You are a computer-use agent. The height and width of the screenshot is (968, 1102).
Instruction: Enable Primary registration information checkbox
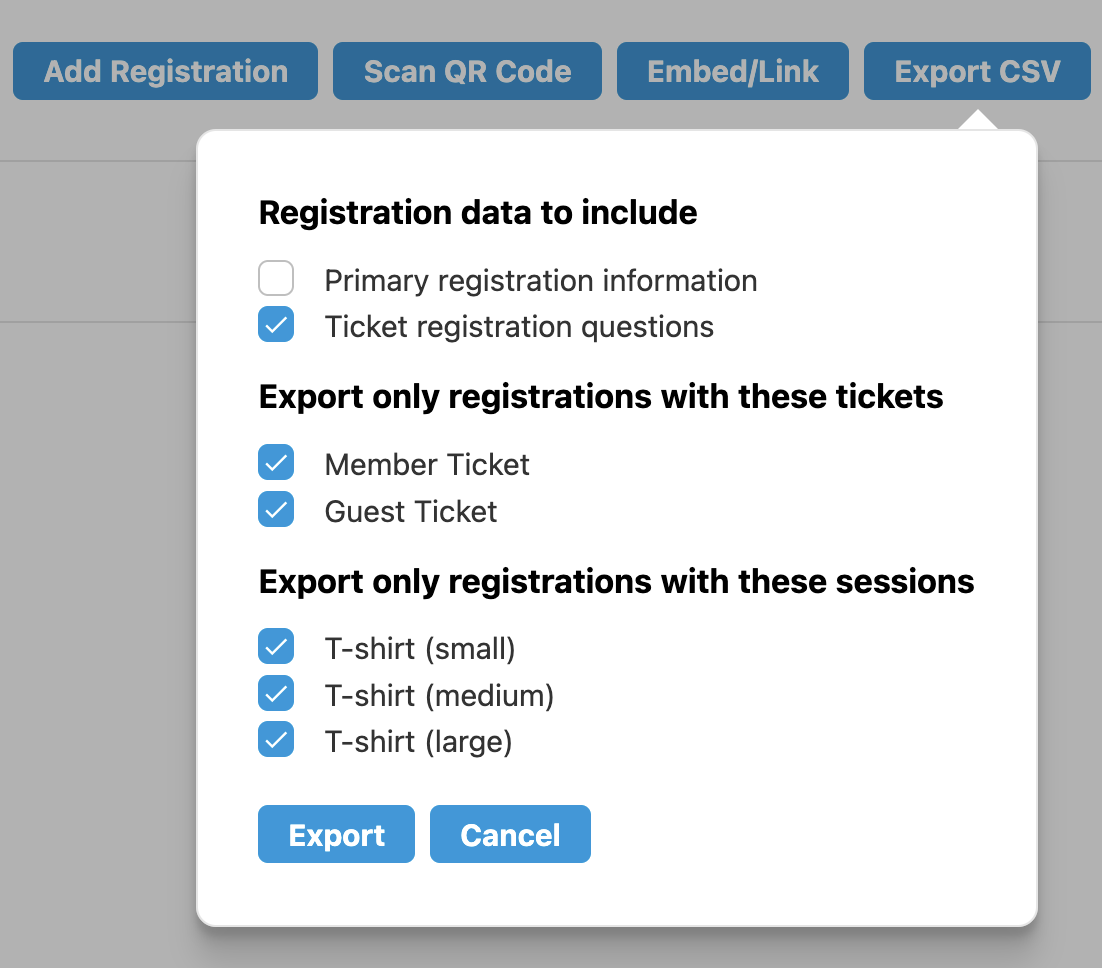[276, 278]
